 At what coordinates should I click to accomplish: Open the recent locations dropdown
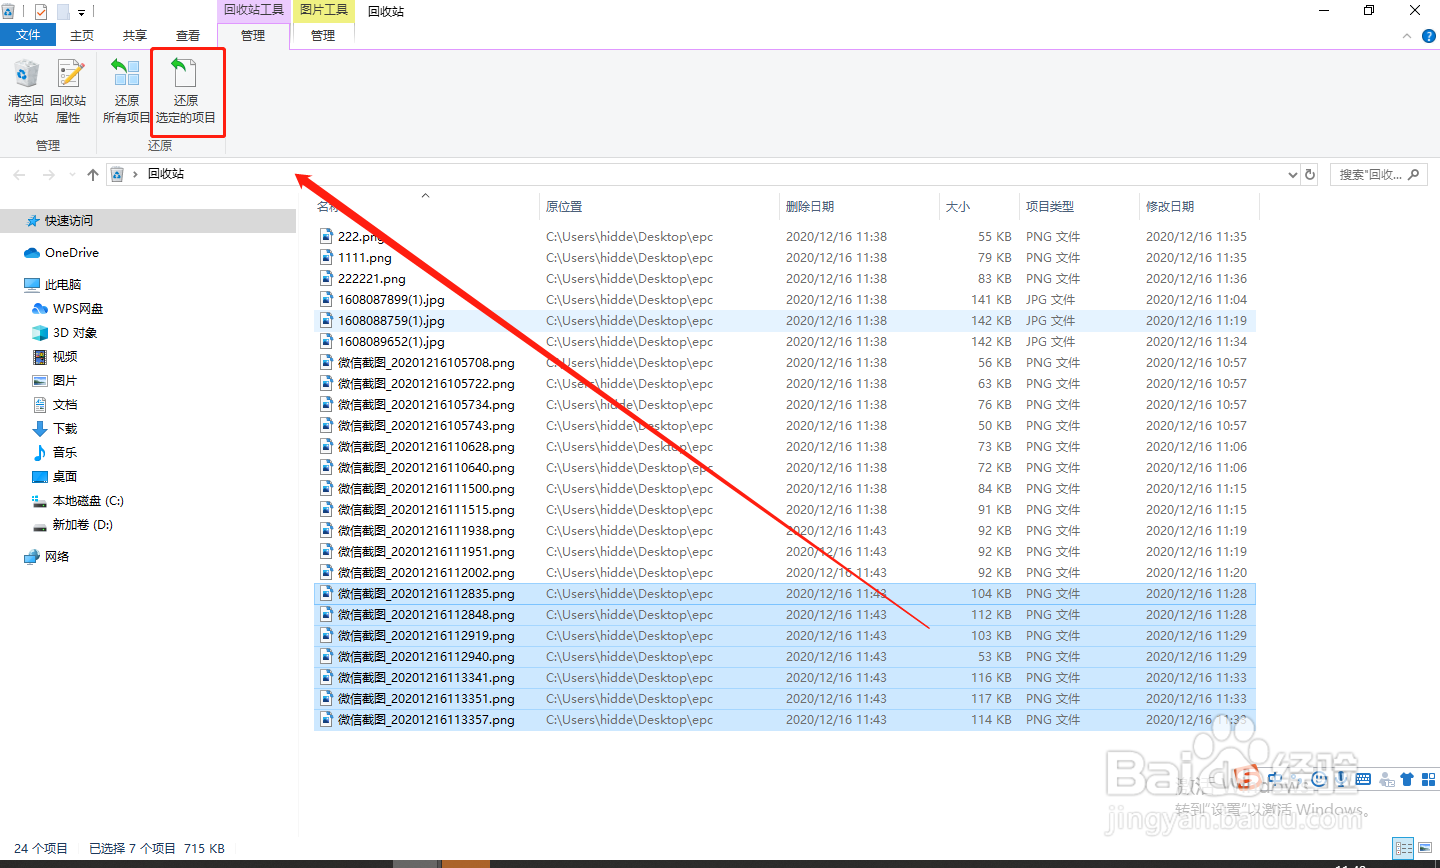(x=72, y=174)
